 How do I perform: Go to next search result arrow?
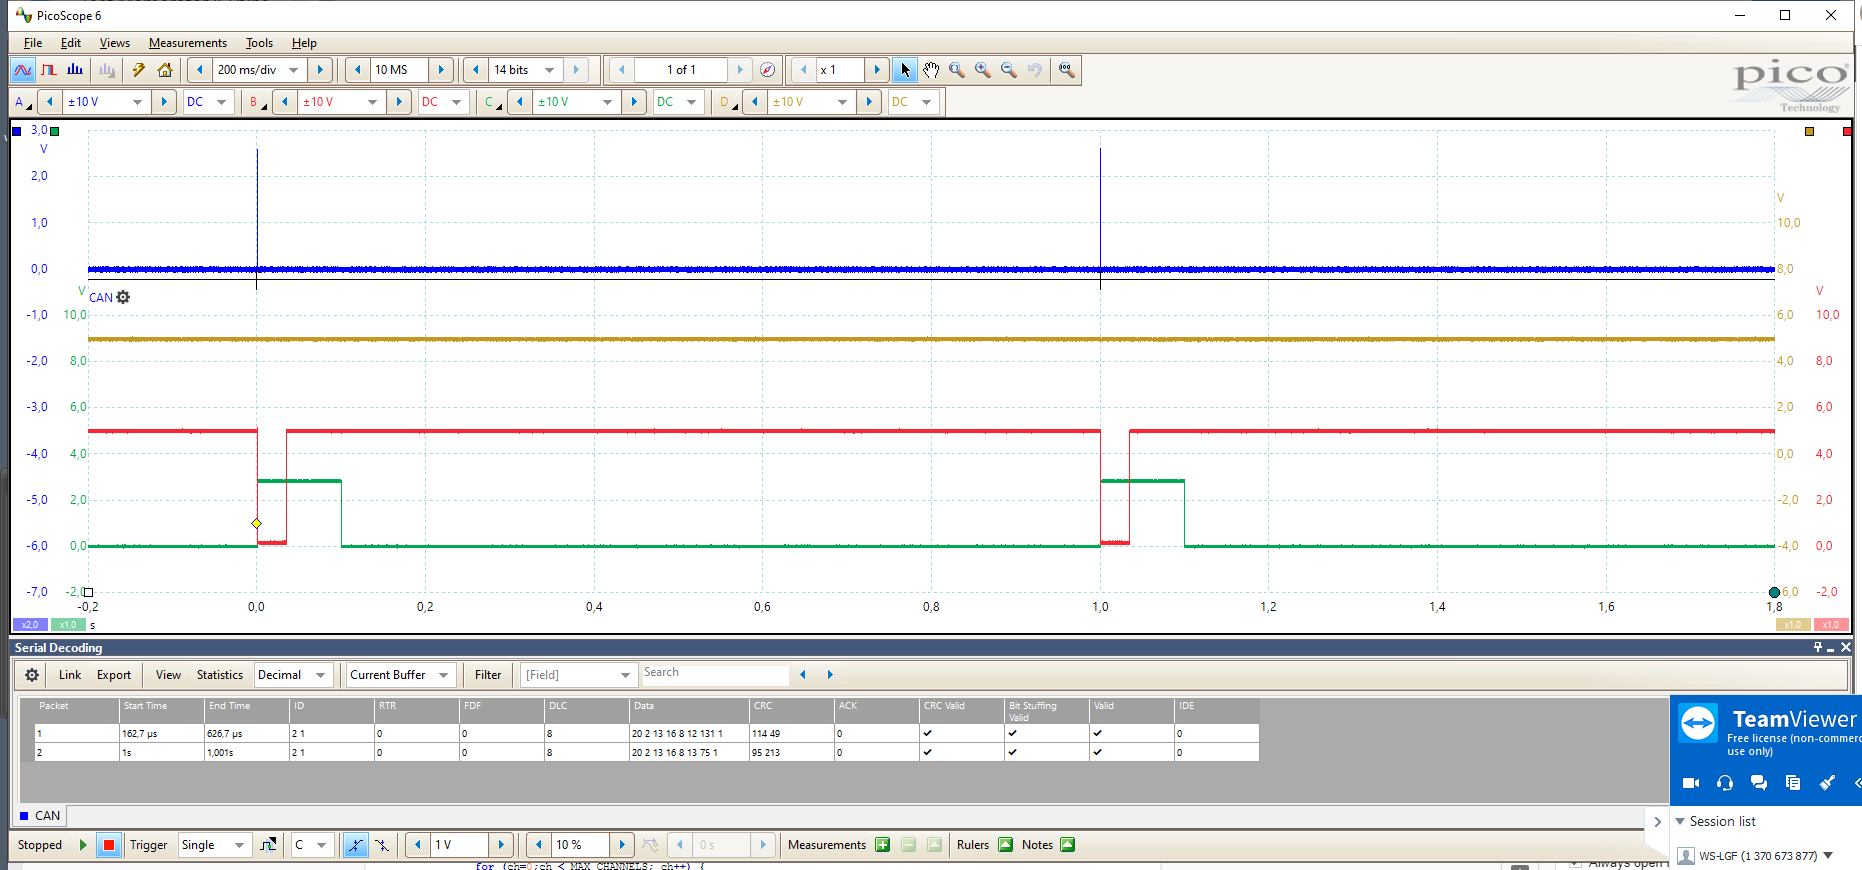point(830,675)
